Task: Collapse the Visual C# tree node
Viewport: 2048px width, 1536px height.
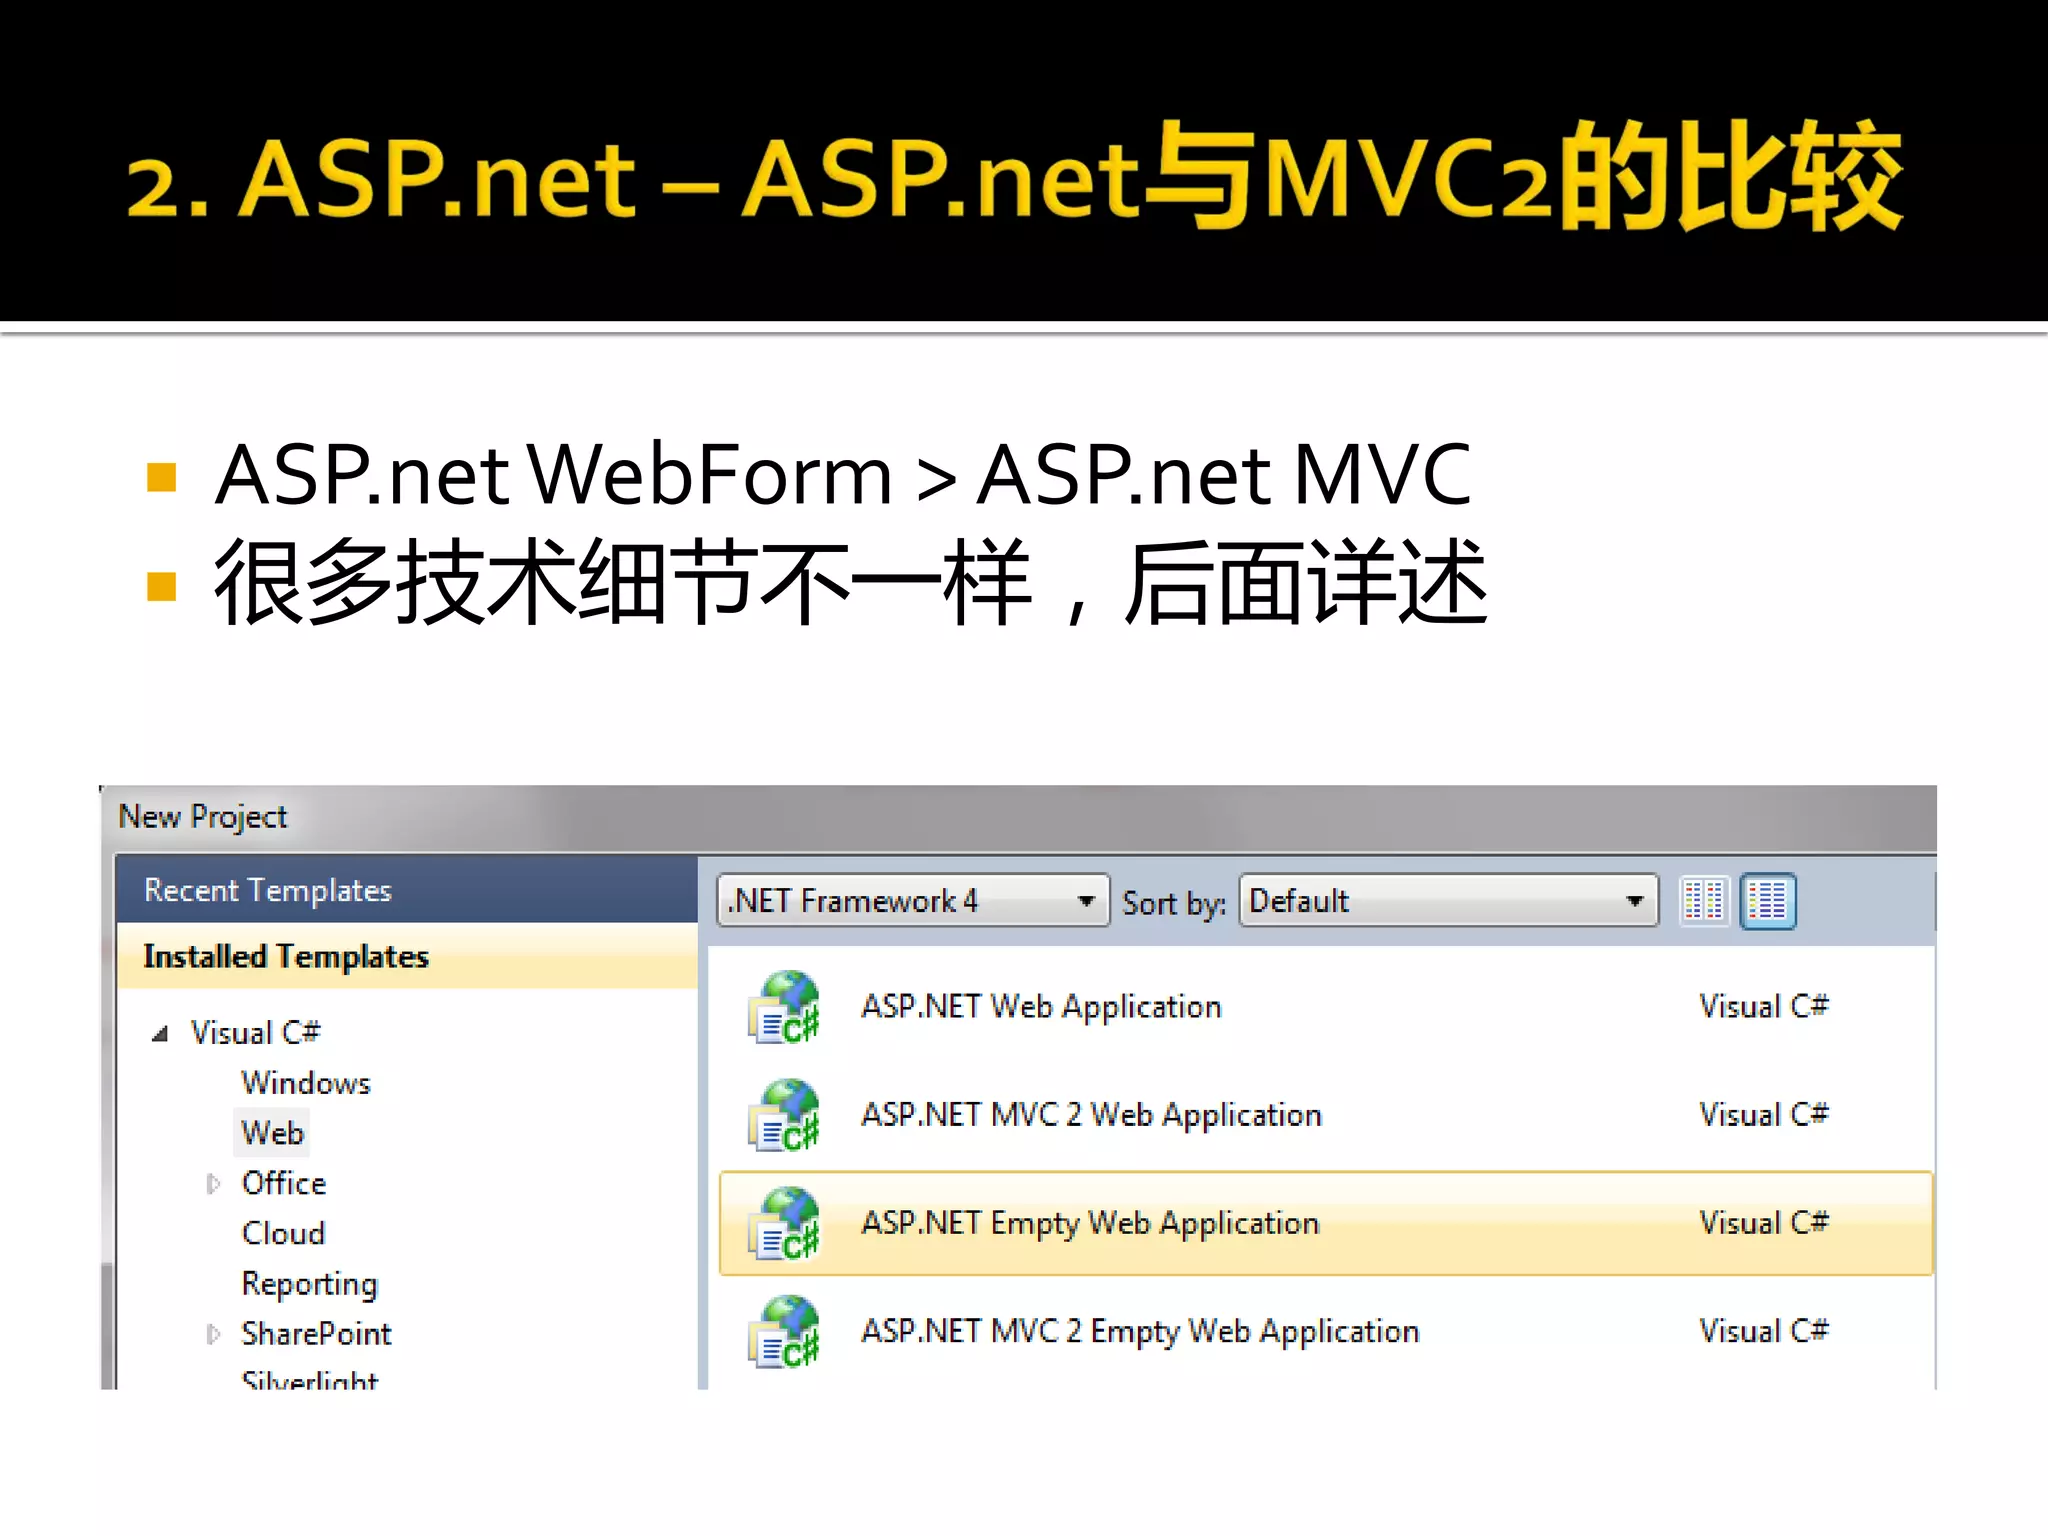Action: (x=160, y=1034)
